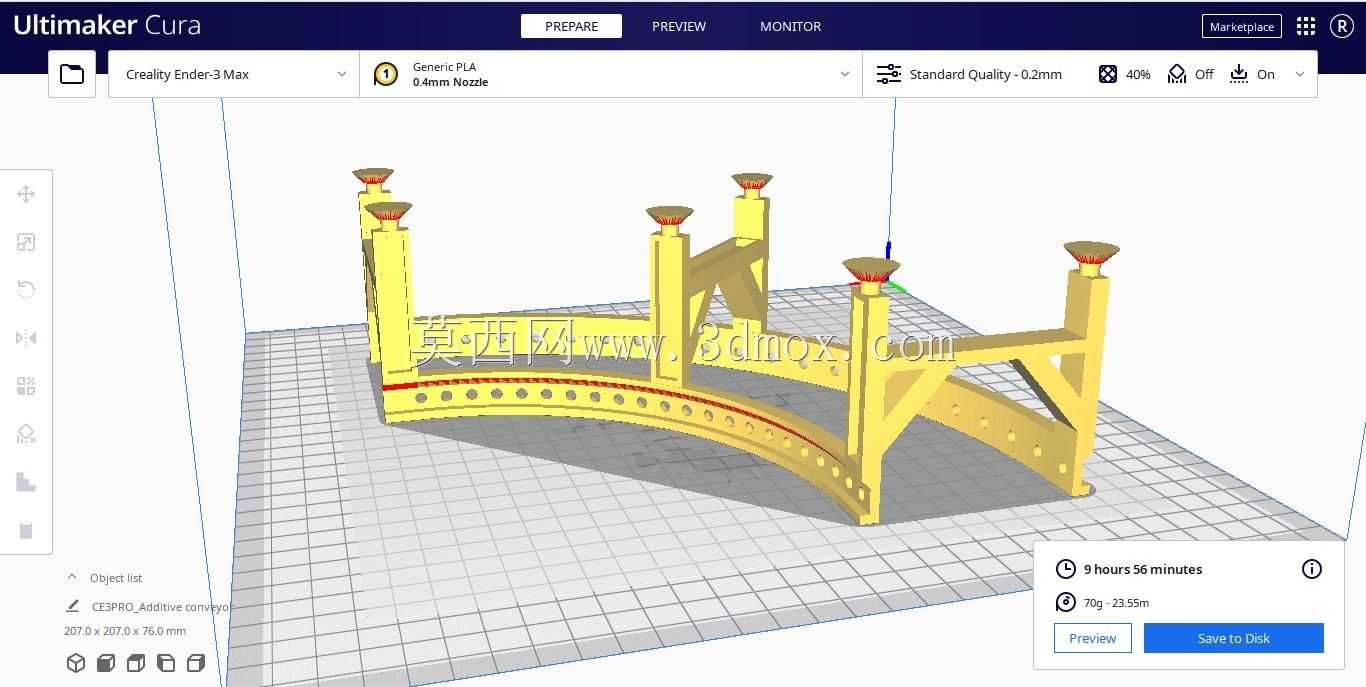Select CE3PRO_Additive conveyor object in list
This screenshot has height=687, width=1366.
(x=160, y=606)
